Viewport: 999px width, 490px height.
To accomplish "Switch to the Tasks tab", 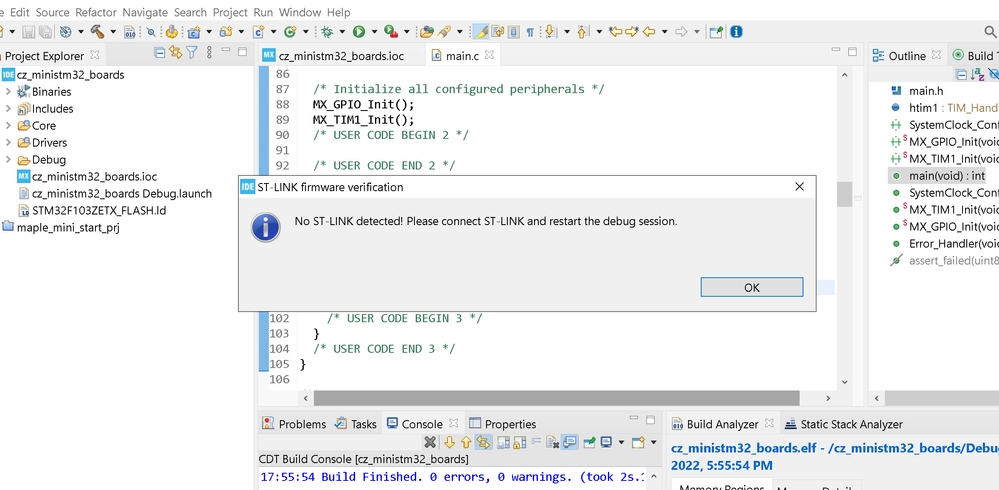I will (x=356, y=424).
